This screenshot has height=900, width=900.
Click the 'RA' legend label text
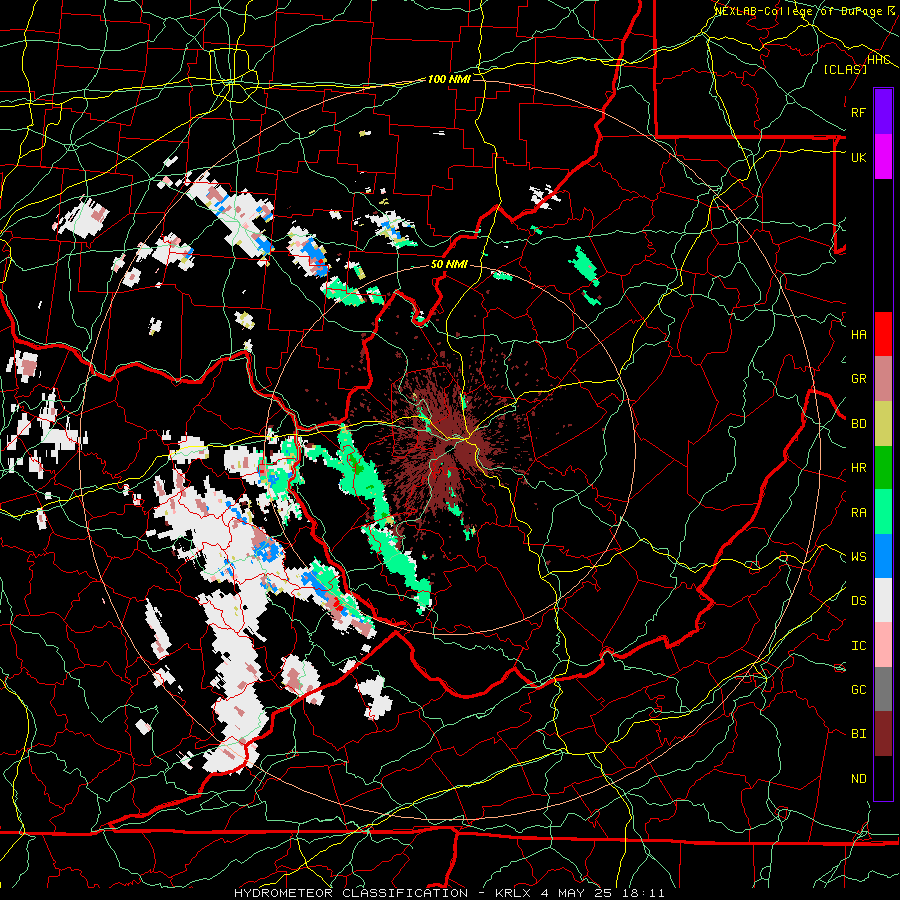[858, 513]
